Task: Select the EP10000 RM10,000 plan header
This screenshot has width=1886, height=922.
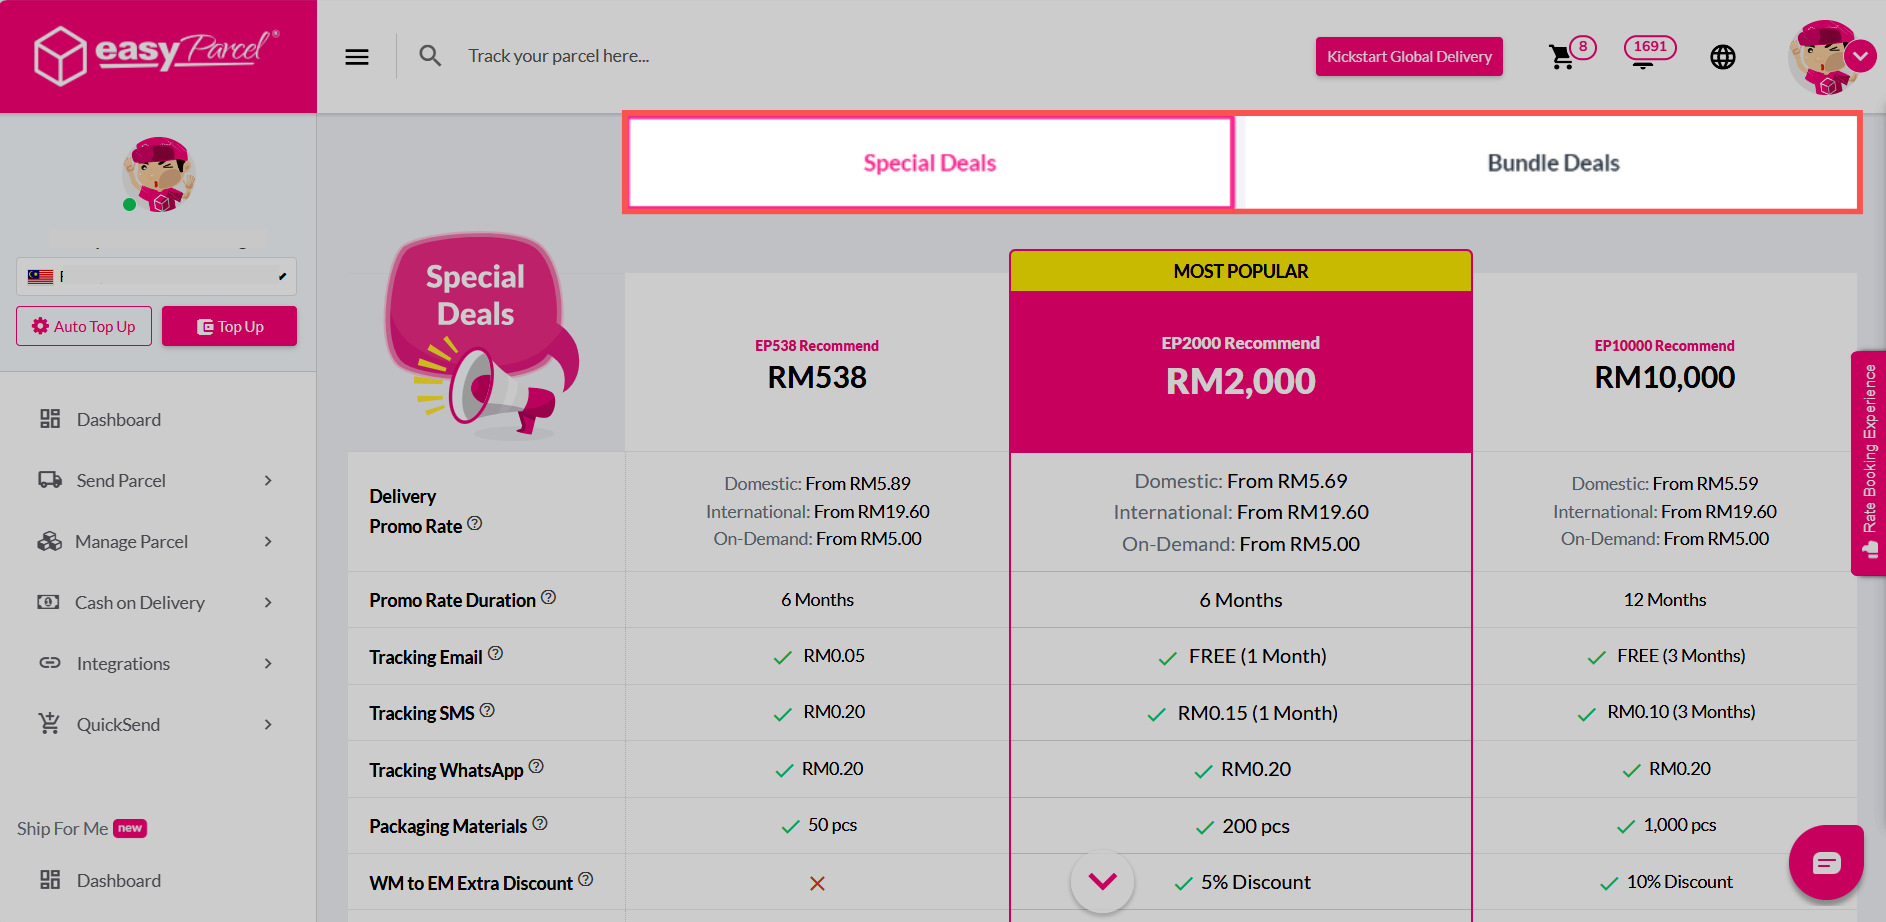Action: coord(1665,364)
